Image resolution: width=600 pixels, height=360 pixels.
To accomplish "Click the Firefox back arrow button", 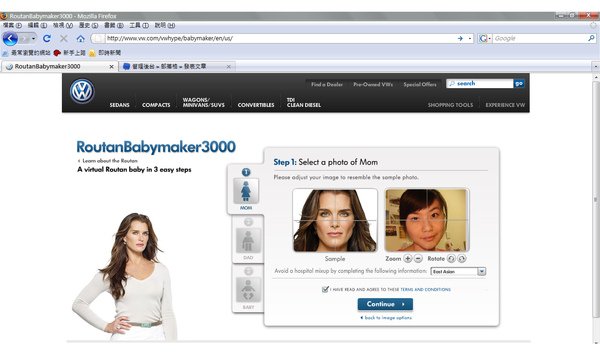I will [10, 39].
